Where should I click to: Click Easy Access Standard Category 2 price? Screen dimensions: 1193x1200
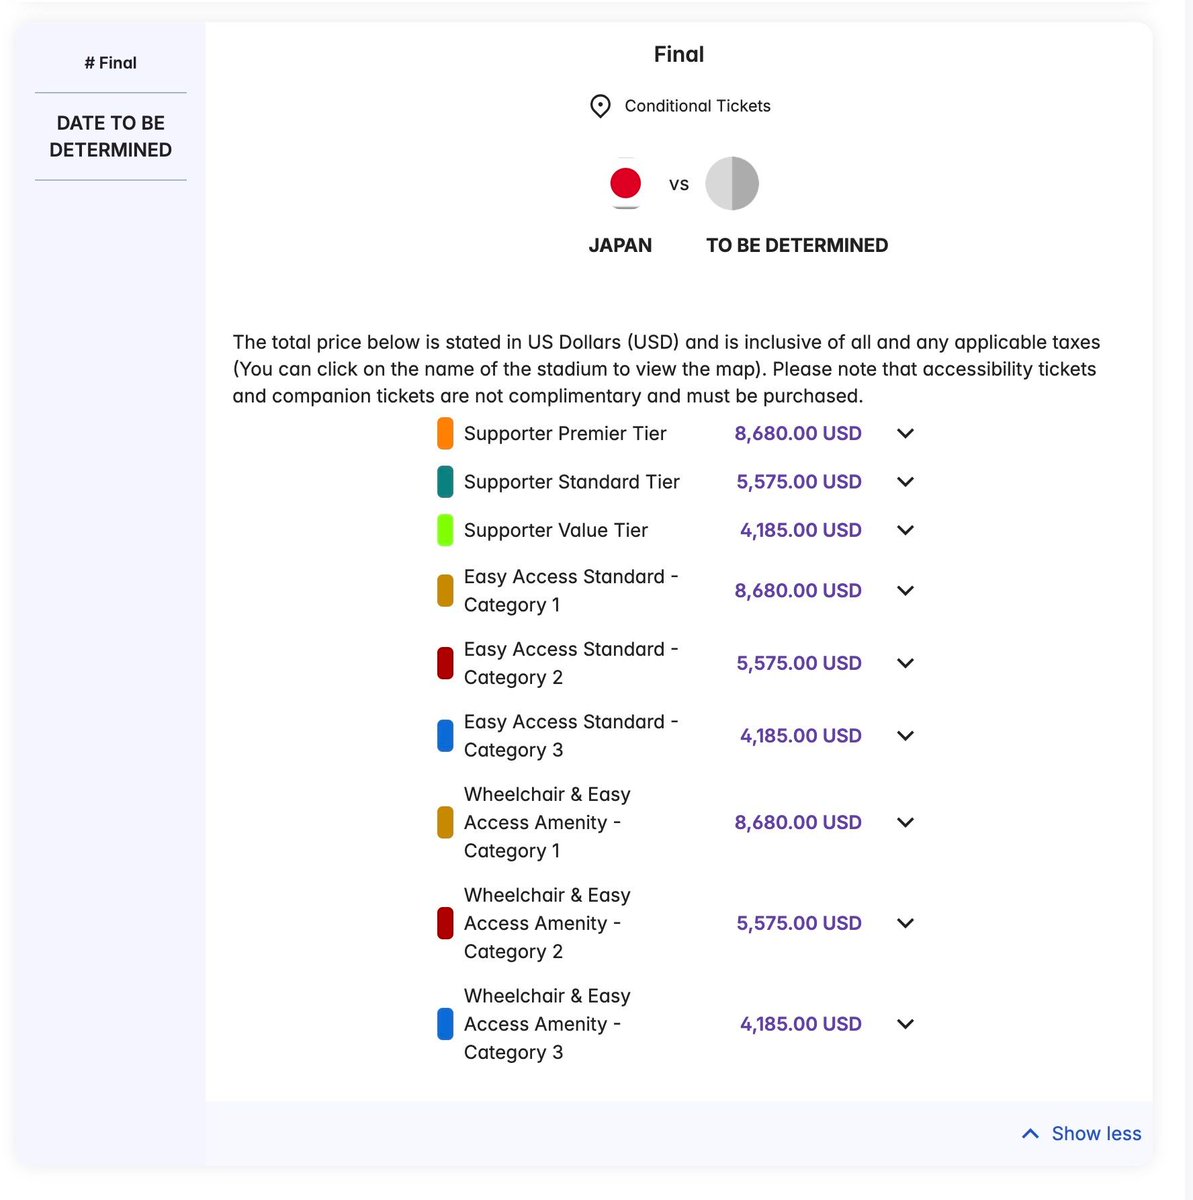[799, 663]
